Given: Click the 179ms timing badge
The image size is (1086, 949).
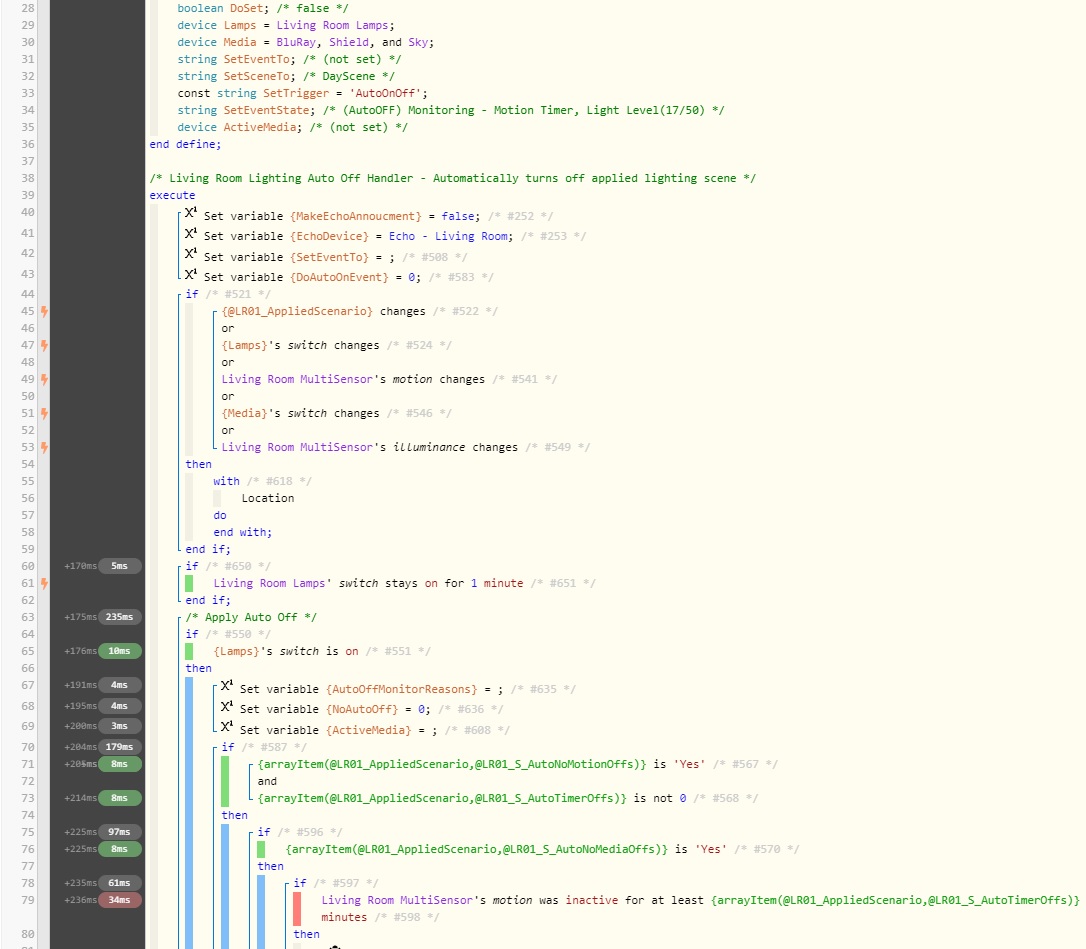Looking at the screenshot, I should click(120, 747).
